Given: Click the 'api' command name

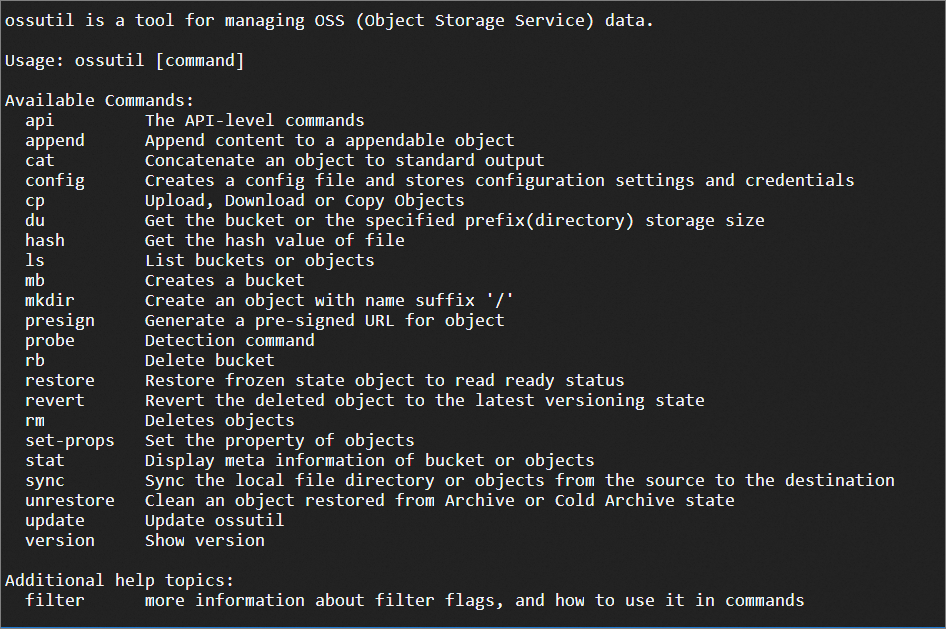Looking at the screenshot, I should pos(40,120).
